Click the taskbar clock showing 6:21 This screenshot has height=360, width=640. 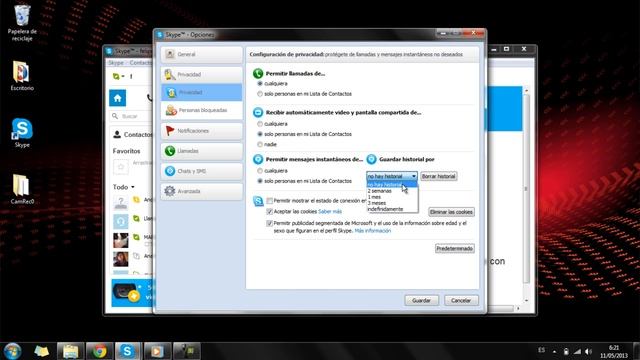[614, 351]
